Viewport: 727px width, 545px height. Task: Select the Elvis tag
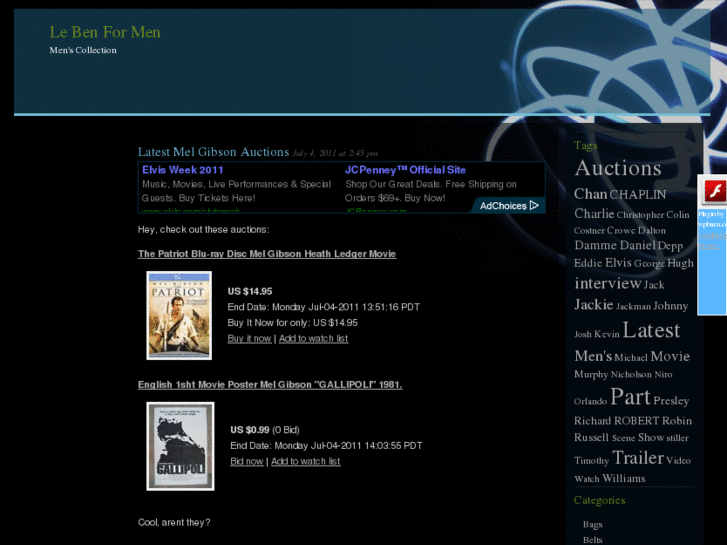pos(619,263)
